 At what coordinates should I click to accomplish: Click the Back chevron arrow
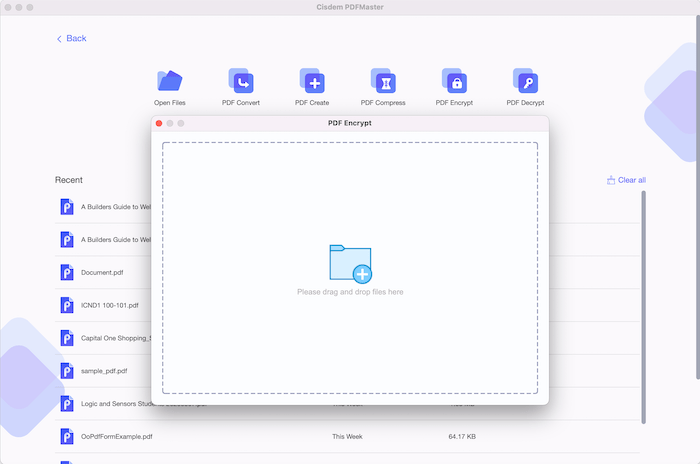(59, 39)
